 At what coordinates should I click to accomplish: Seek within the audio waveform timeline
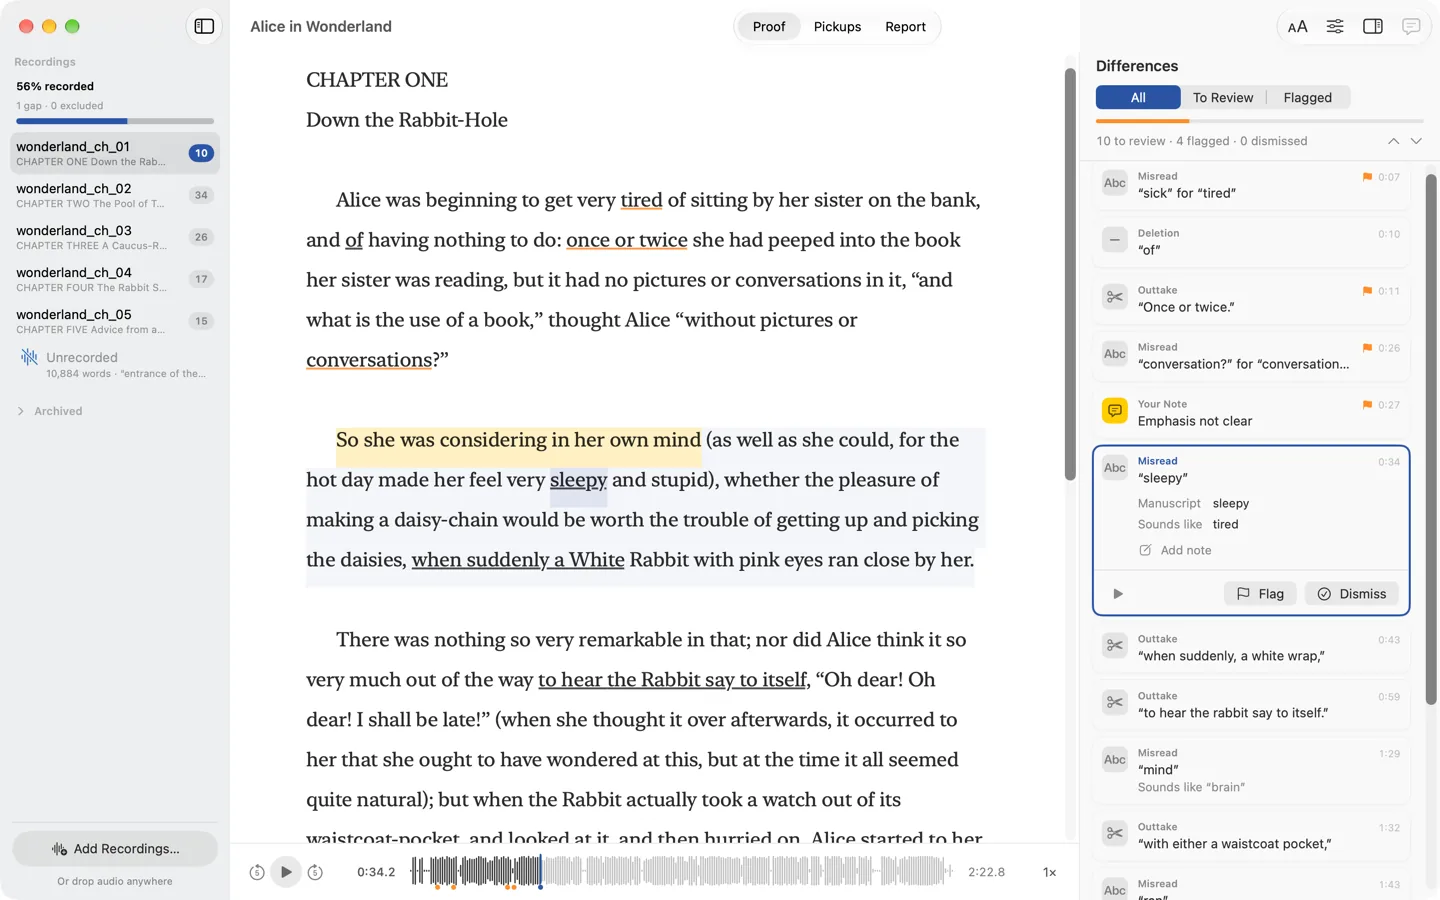pos(682,872)
